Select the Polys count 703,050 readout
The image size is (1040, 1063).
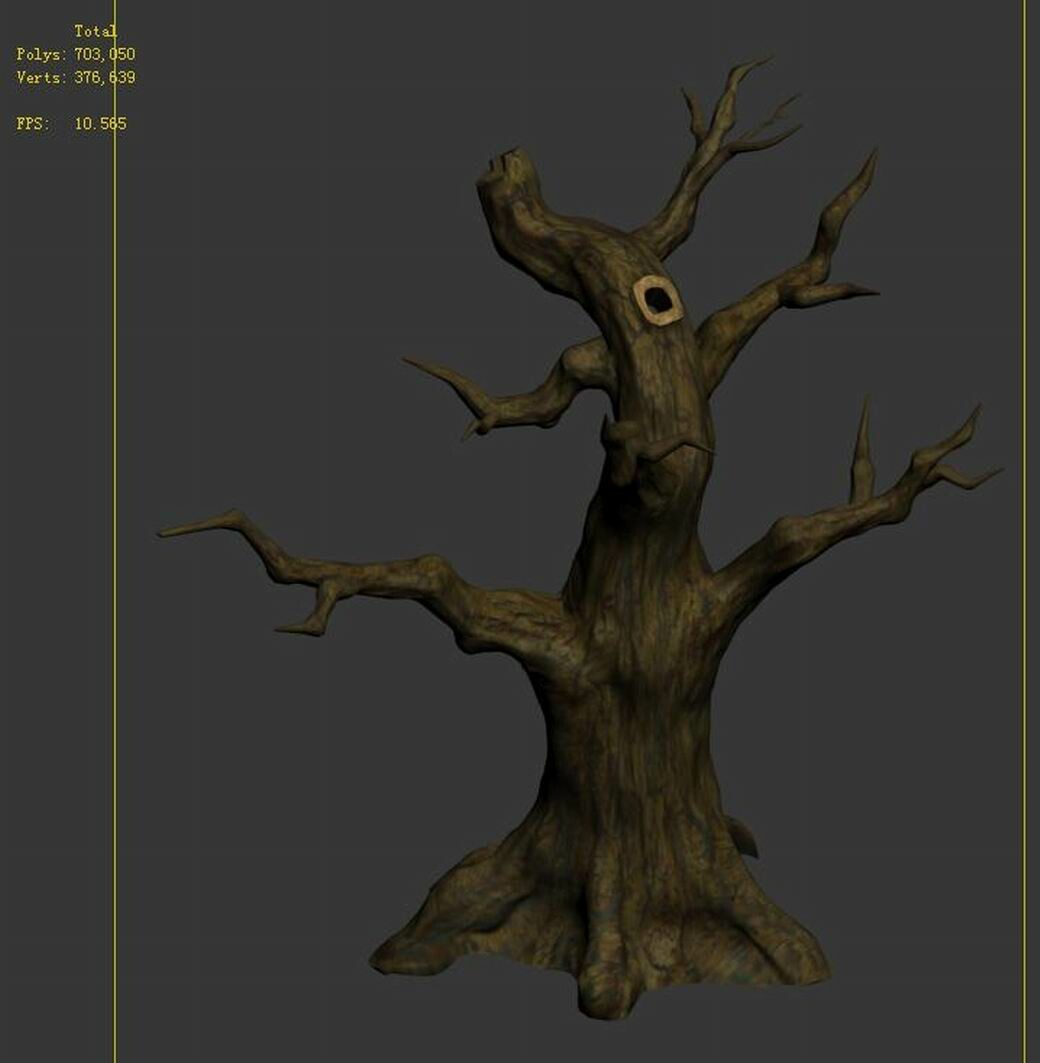click(x=104, y=54)
